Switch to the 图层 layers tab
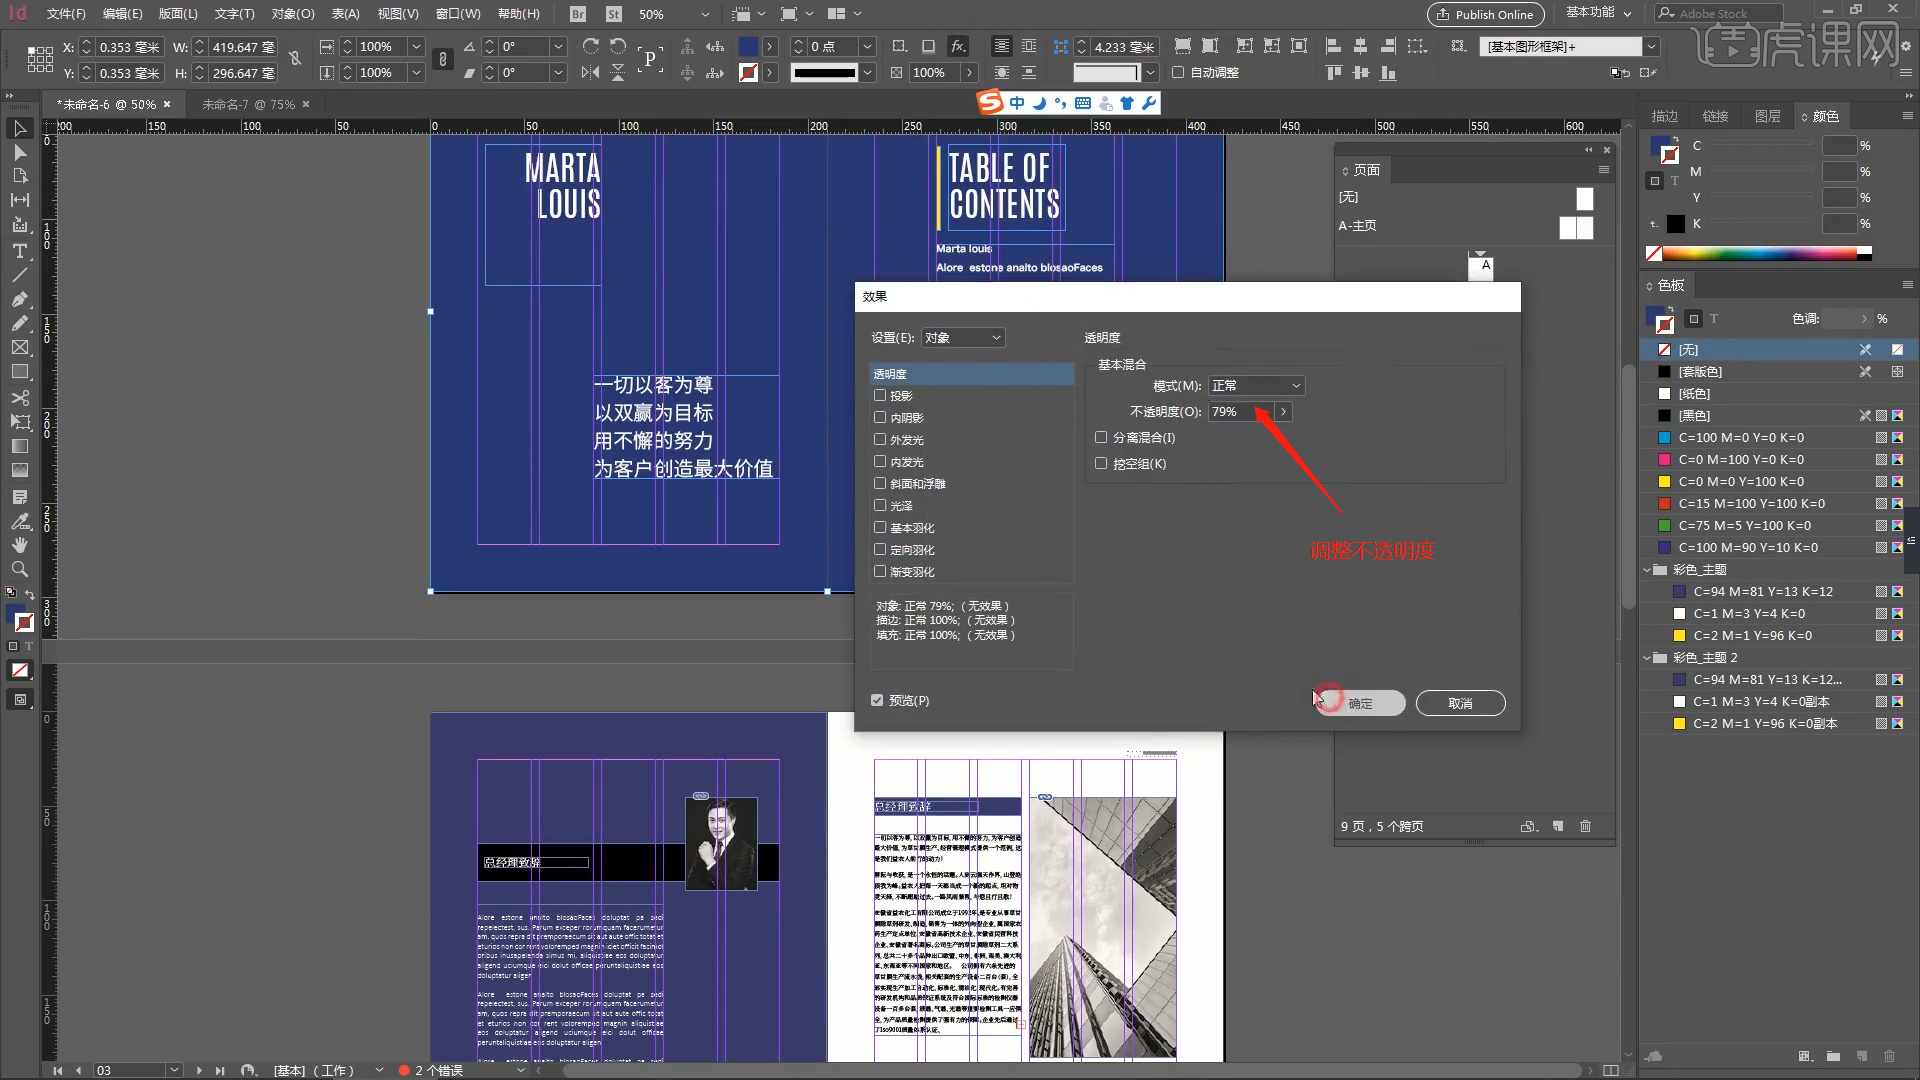The height and width of the screenshot is (1080, 1920). (x=1767, y=116)
